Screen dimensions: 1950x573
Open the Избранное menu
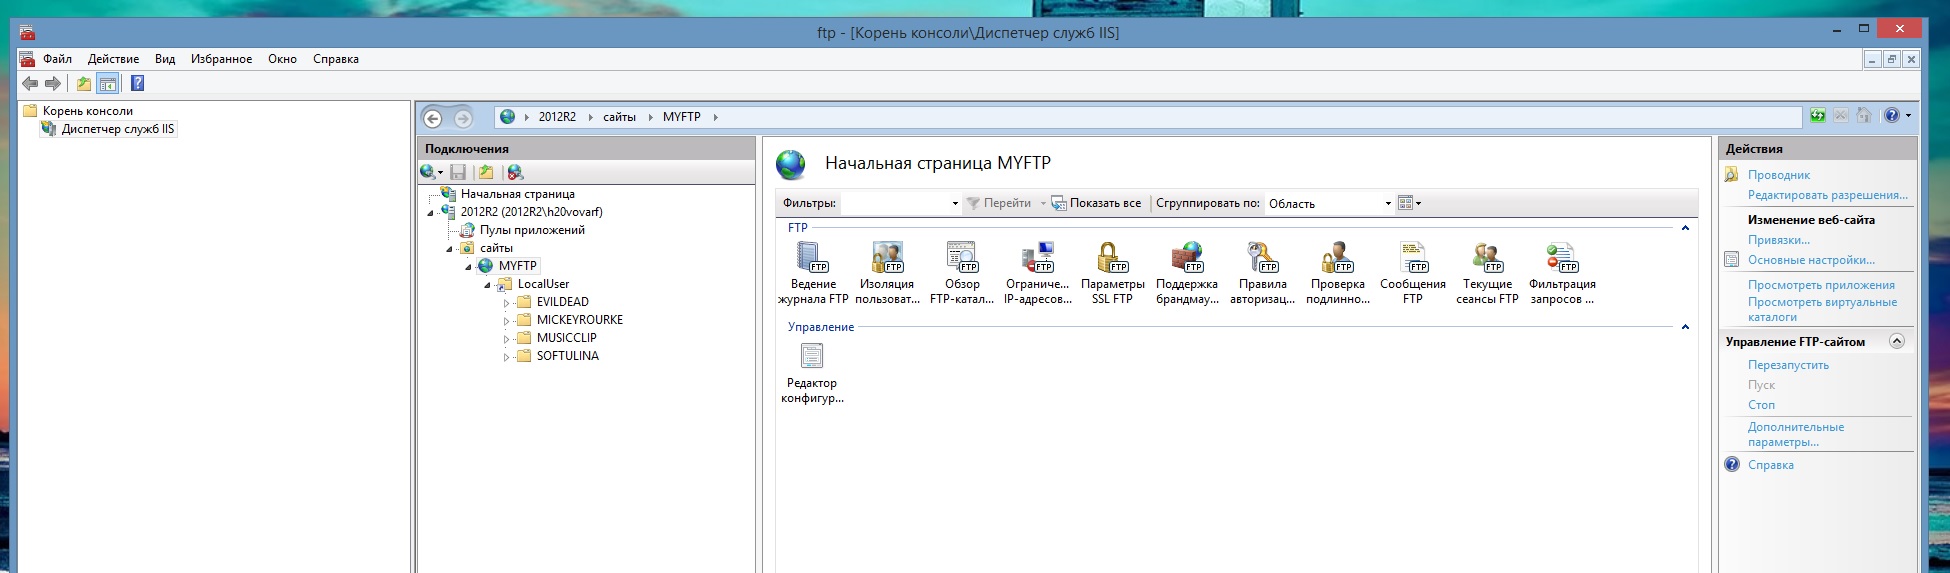tap(221, 59)
